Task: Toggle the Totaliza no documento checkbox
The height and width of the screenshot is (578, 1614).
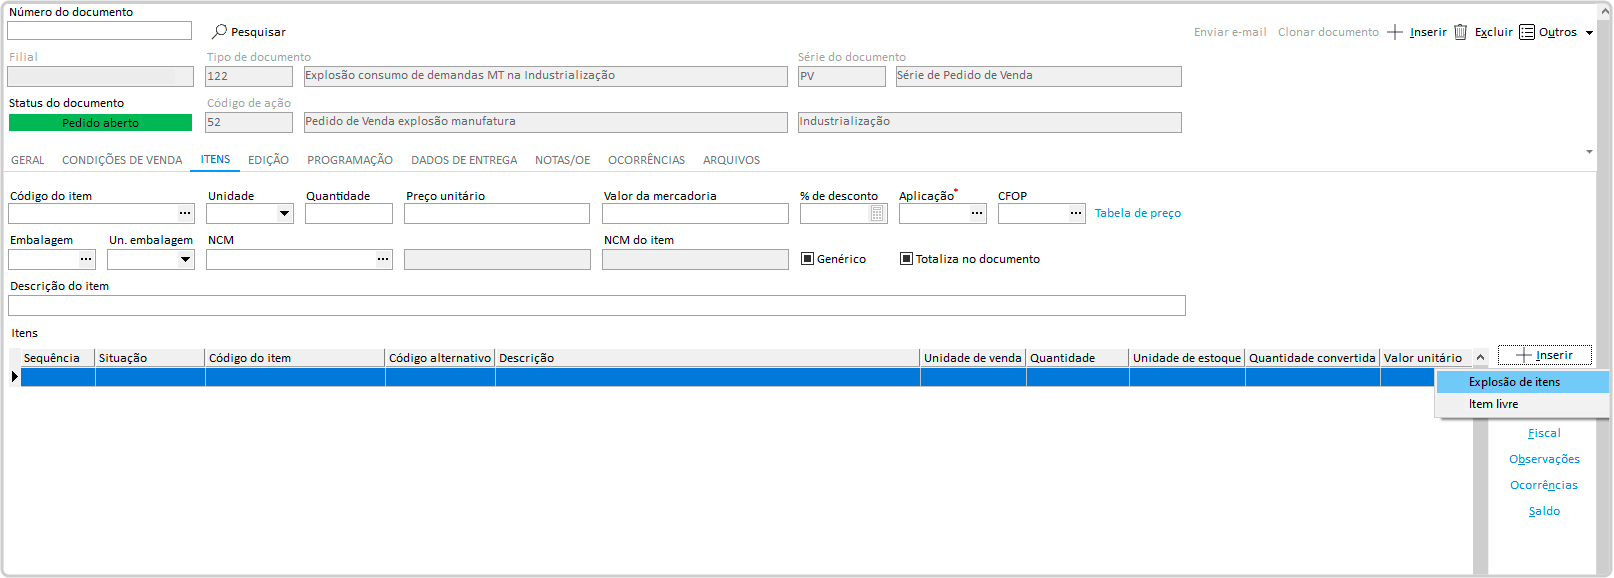Action: point(906,259)
